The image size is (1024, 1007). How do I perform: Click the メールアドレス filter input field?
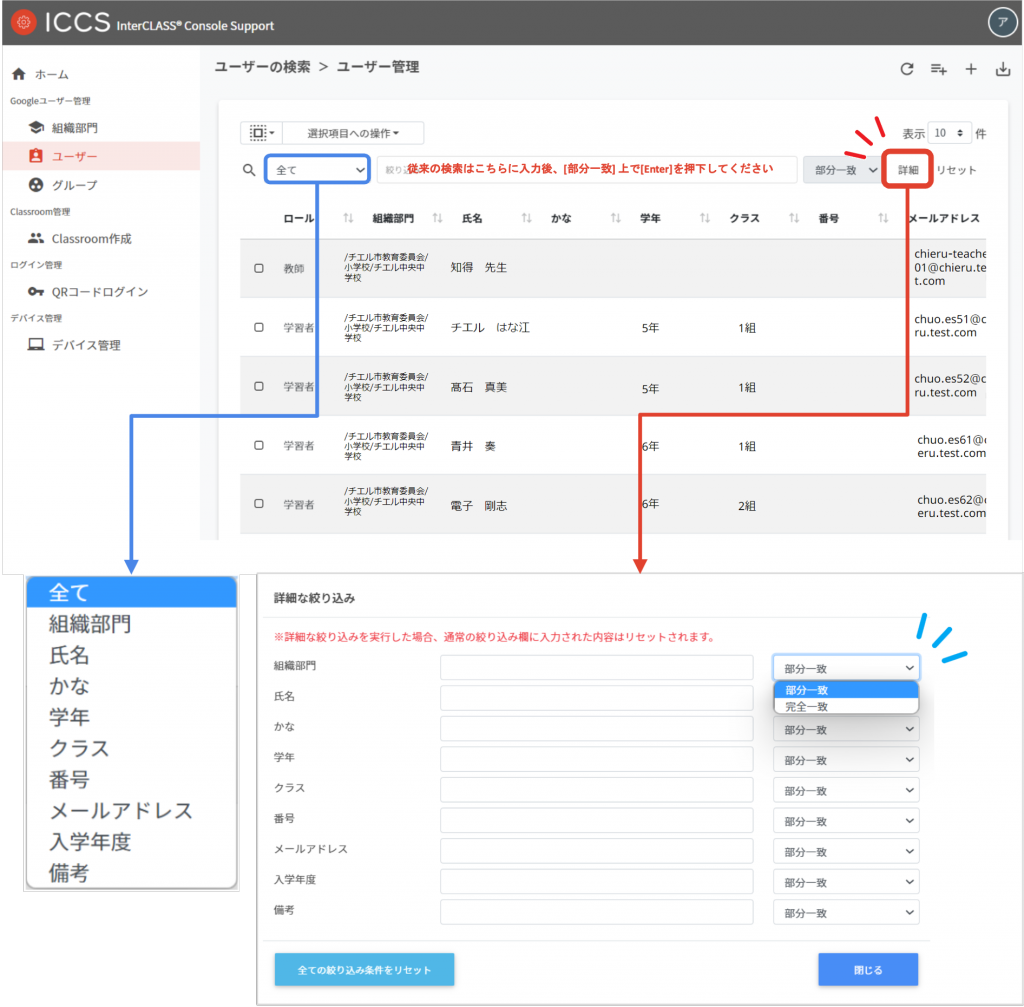click(596, 851)
